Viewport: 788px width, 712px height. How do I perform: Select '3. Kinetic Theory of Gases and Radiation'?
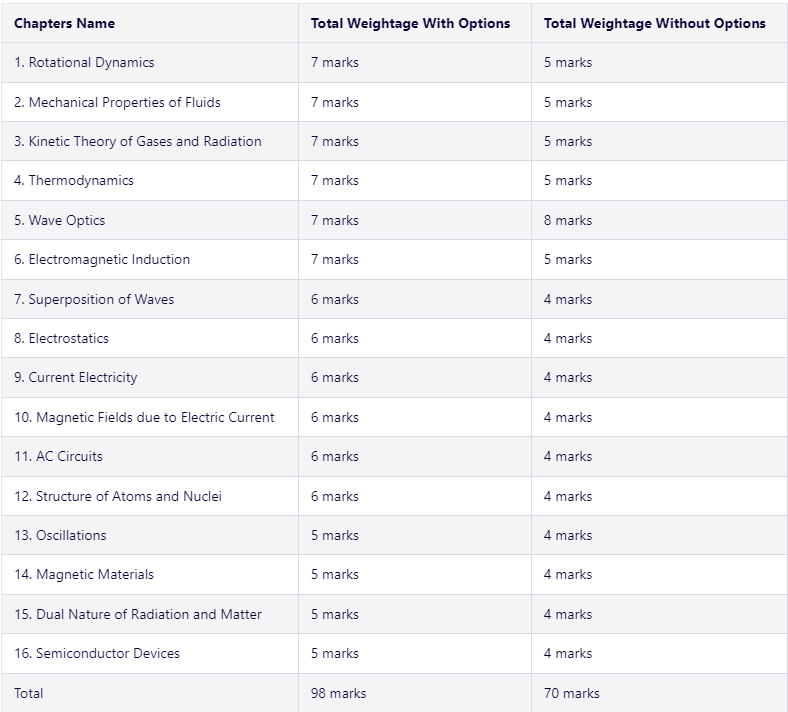138,141
